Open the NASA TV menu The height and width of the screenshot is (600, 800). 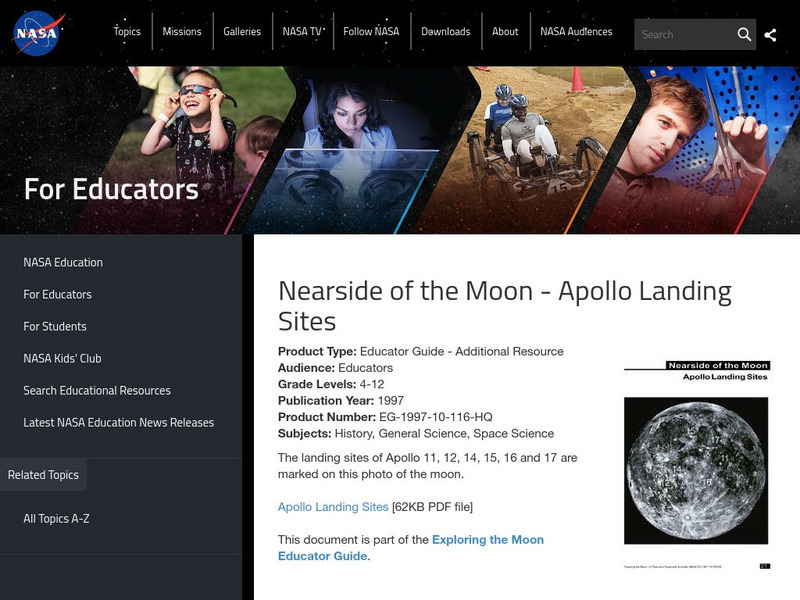(302, 32)
